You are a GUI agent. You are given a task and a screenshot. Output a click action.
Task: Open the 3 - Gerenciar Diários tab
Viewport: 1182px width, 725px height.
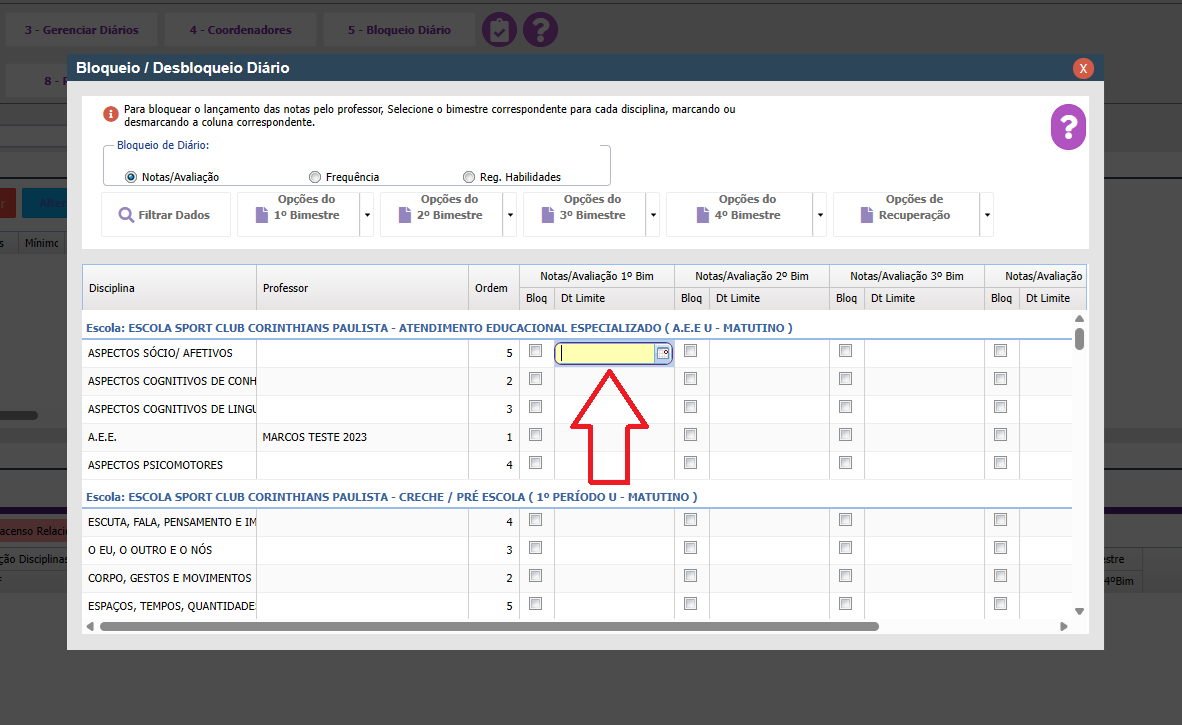pyautogui.click(x=82, y=30)
